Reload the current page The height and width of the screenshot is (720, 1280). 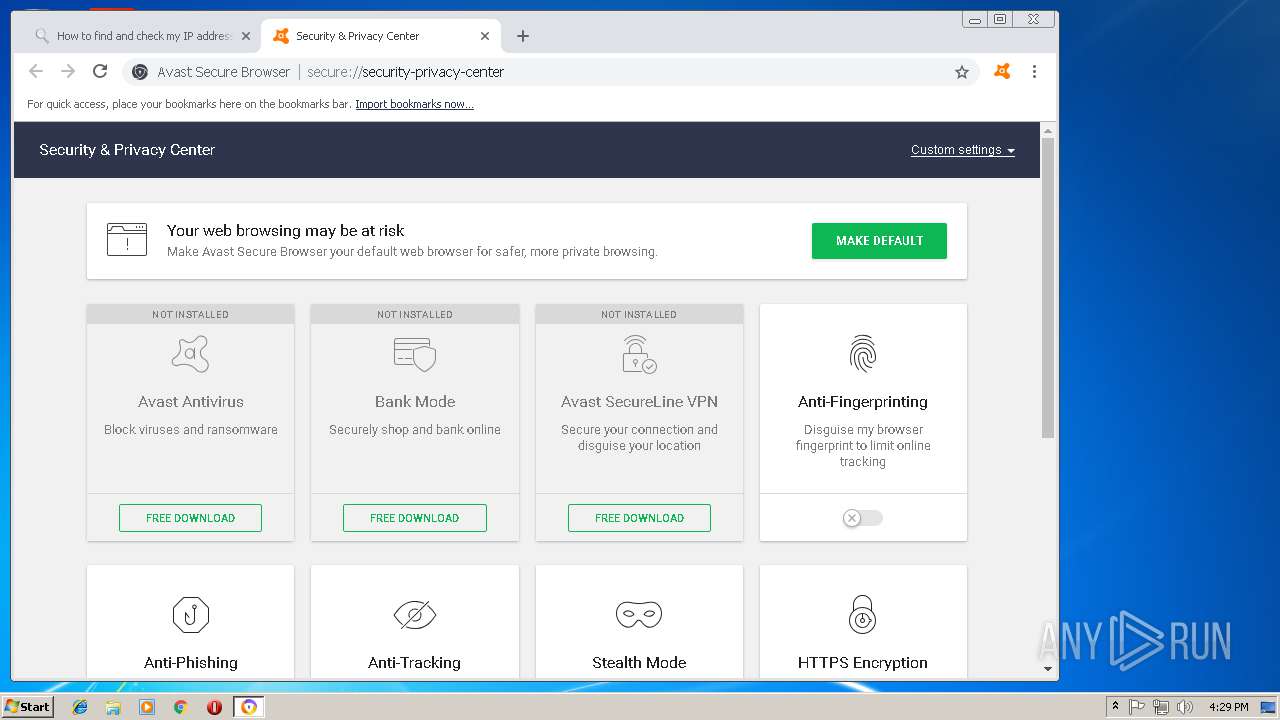click(100, 71)
